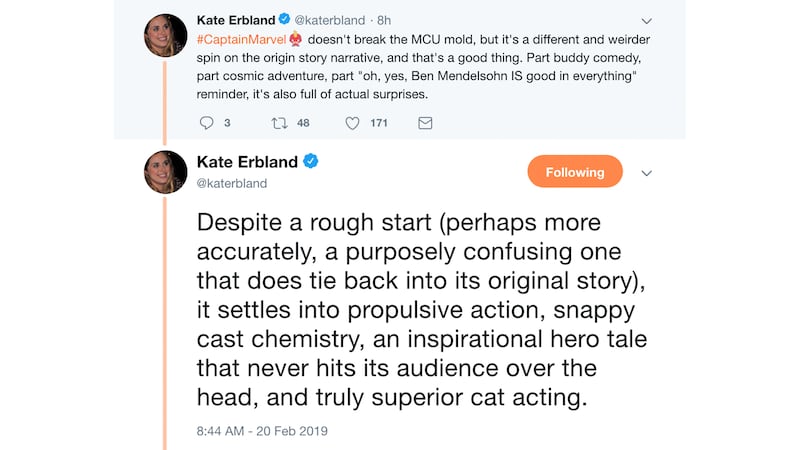Click the envelope direct message icon
Viewport: 800px width, 450px height.
point(425,123)
